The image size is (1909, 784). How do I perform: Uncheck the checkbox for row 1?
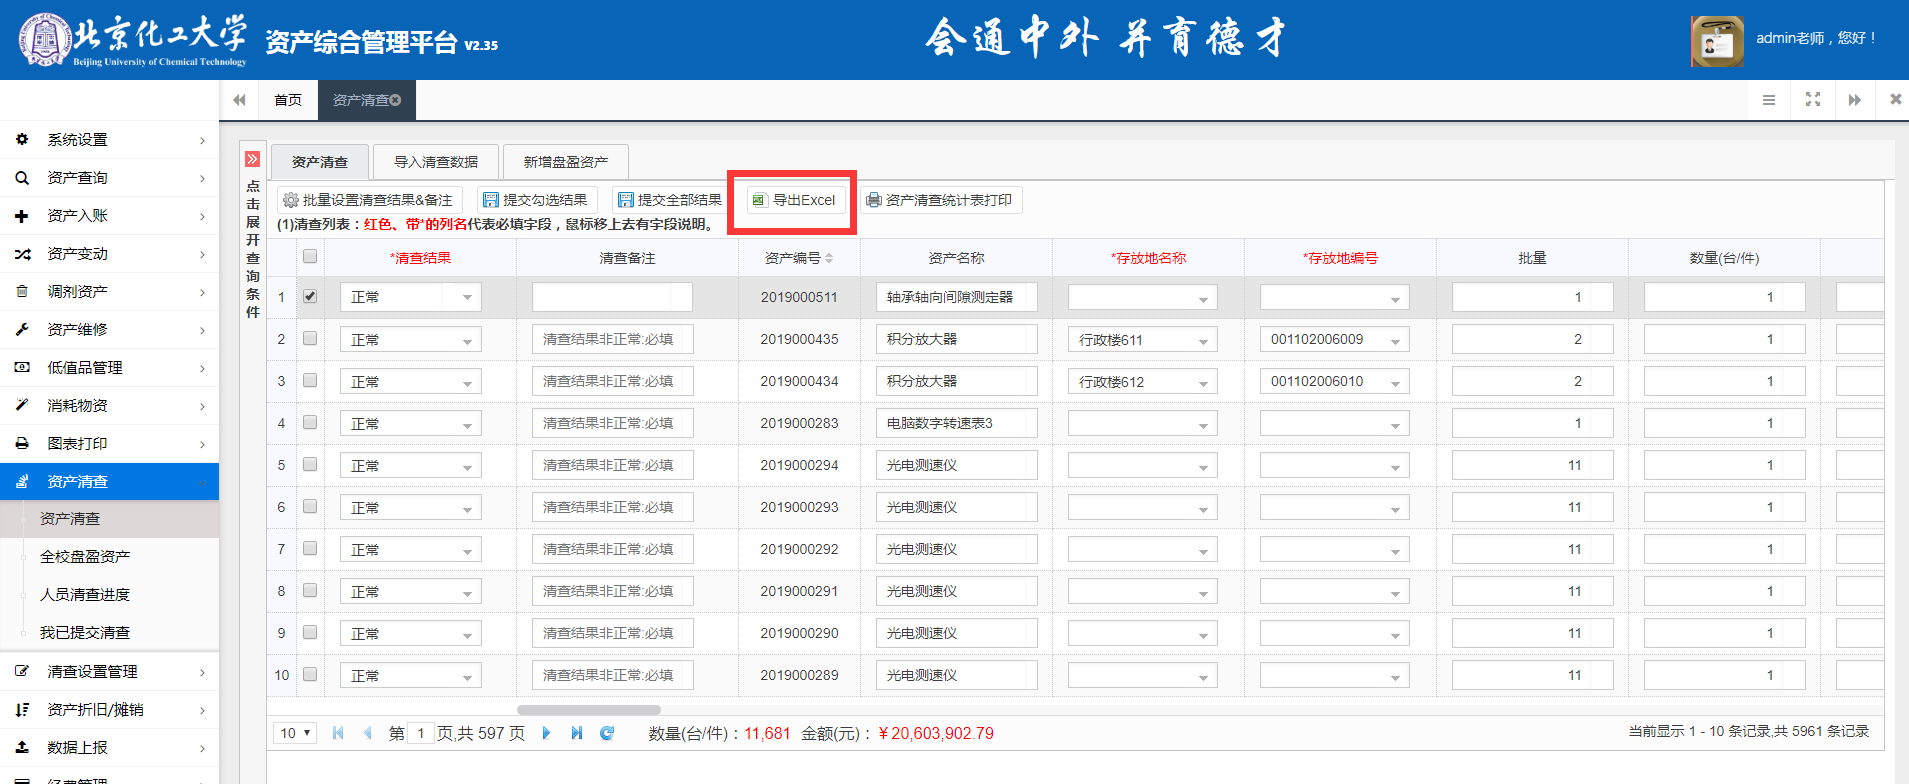pyautogui.click(x=310, y=297)
